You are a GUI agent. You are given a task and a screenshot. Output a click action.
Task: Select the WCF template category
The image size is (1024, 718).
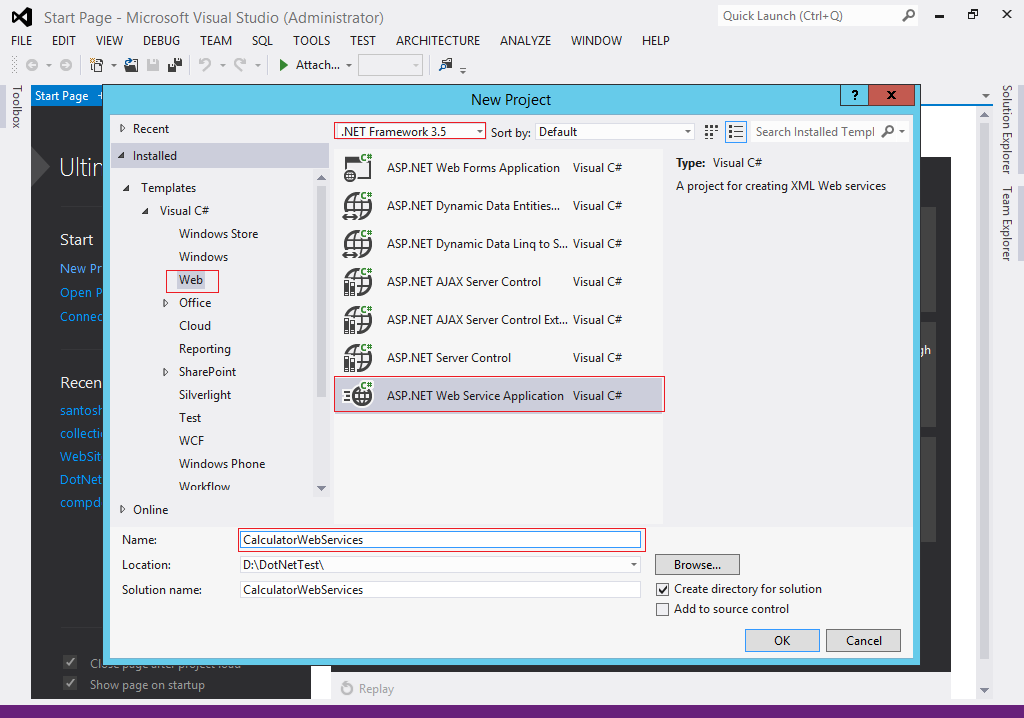[191, 441]
